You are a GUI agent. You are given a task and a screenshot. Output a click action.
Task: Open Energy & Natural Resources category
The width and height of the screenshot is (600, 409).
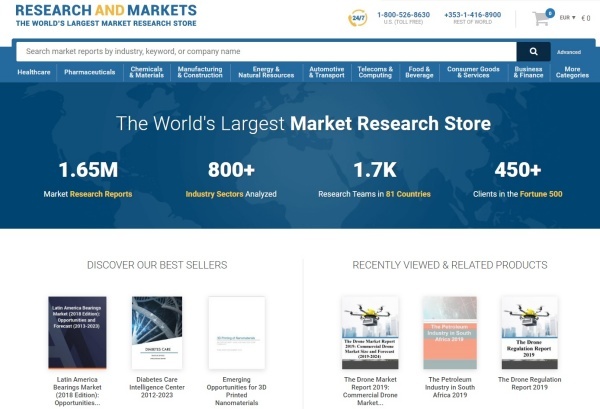click(x=266, y=72)
